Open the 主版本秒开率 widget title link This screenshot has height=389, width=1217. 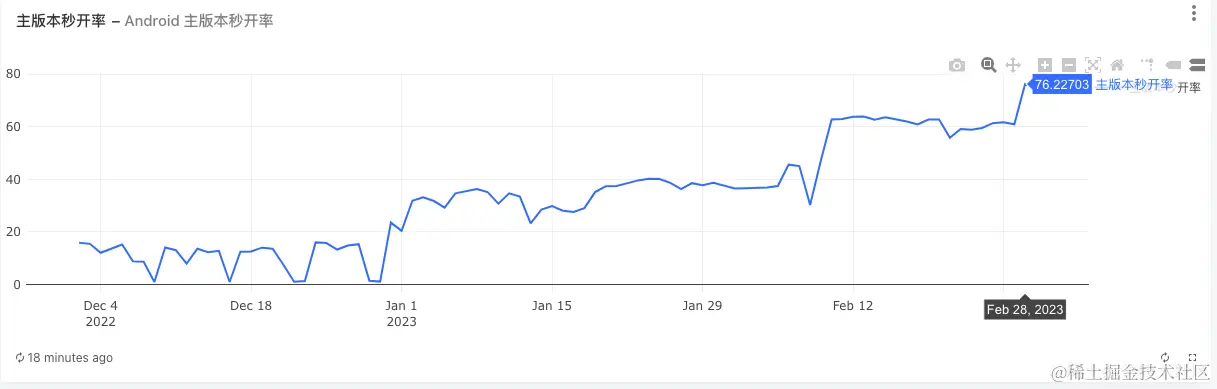tap(61, 21)
